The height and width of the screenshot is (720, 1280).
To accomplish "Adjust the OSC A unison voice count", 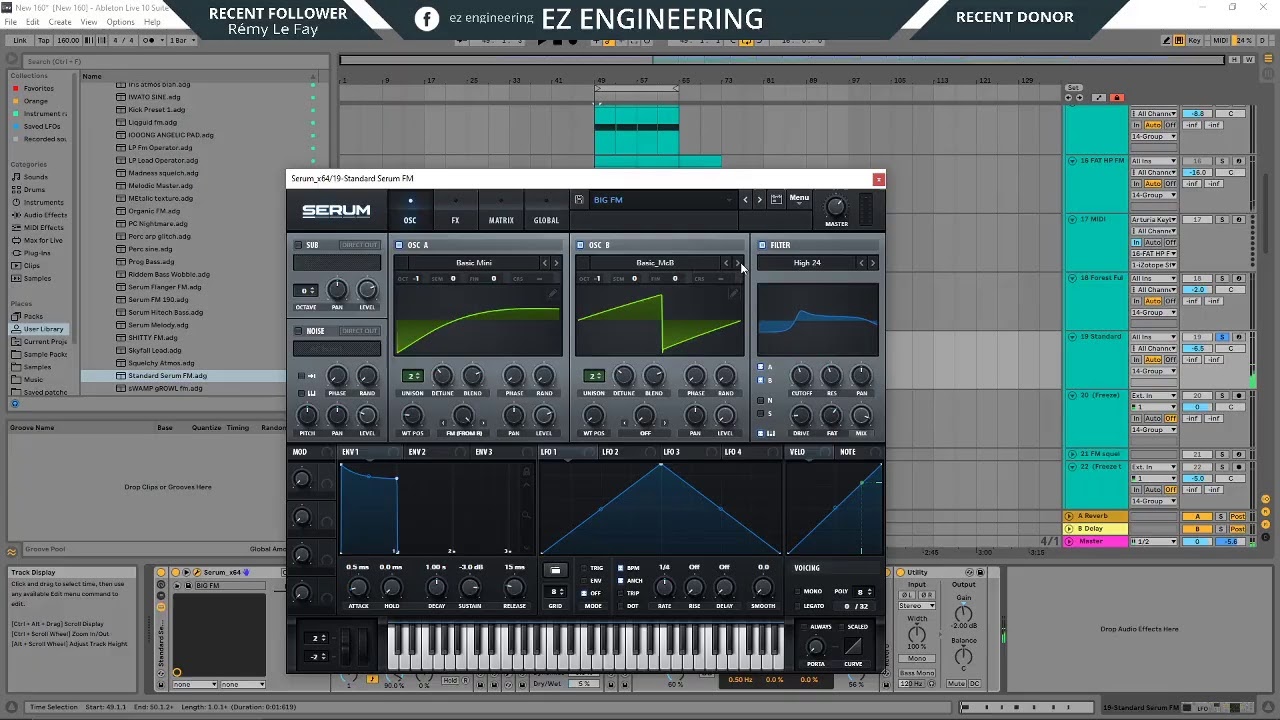I will (412, 376).
